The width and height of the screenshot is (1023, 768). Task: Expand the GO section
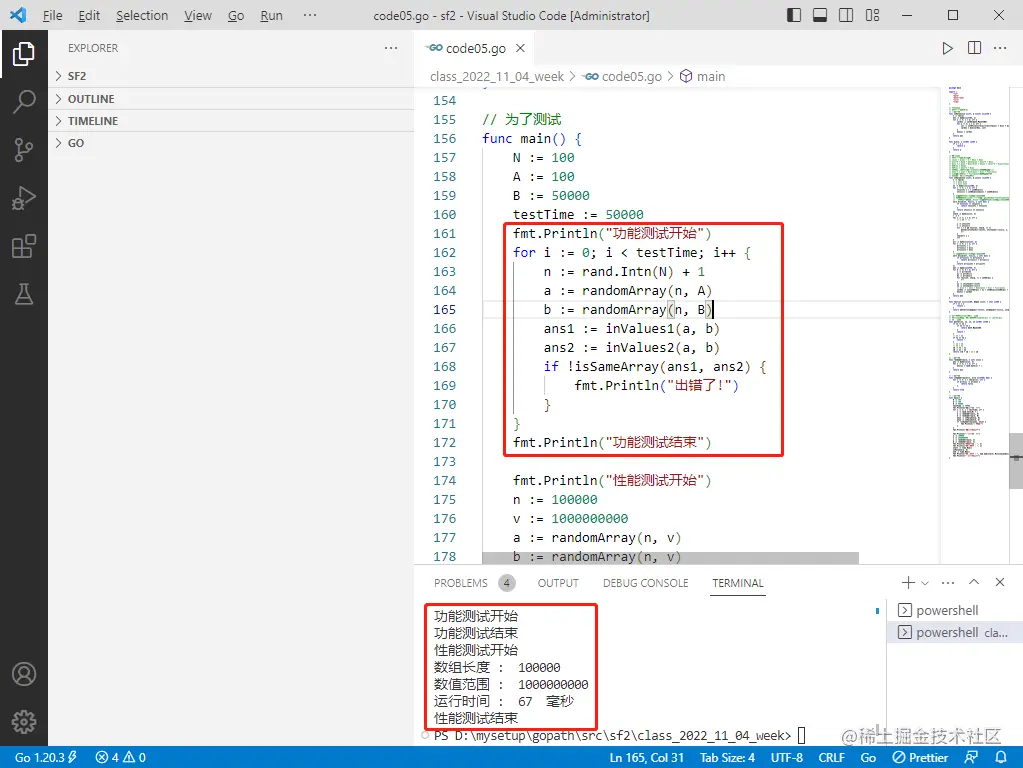click(232, 143)
